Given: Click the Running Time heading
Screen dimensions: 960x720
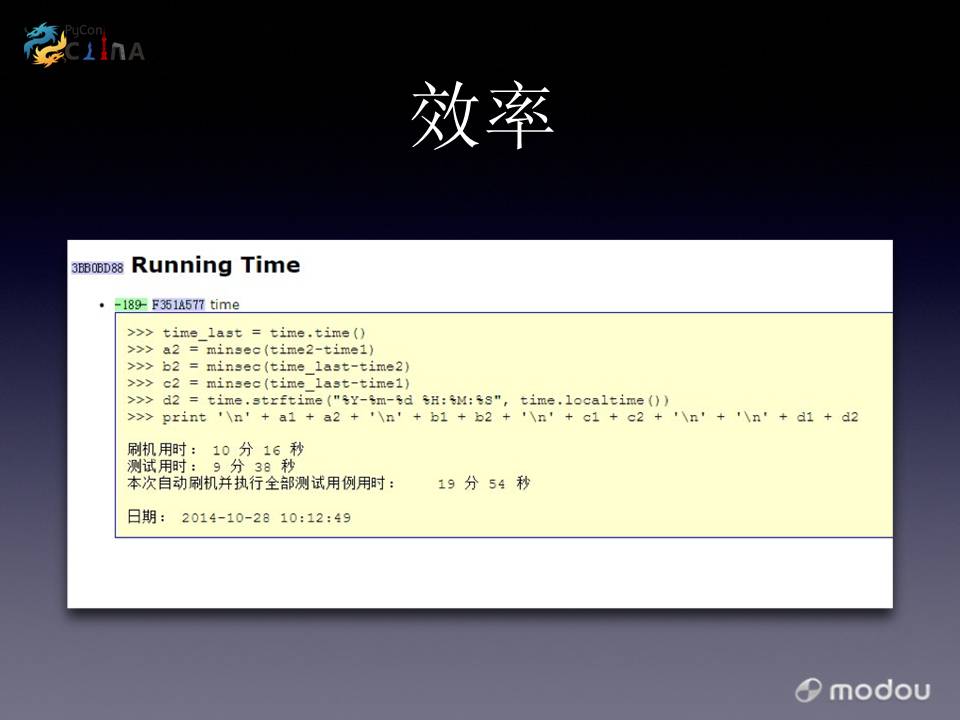Looking at the screenshot, I should (x=215, y=265).
